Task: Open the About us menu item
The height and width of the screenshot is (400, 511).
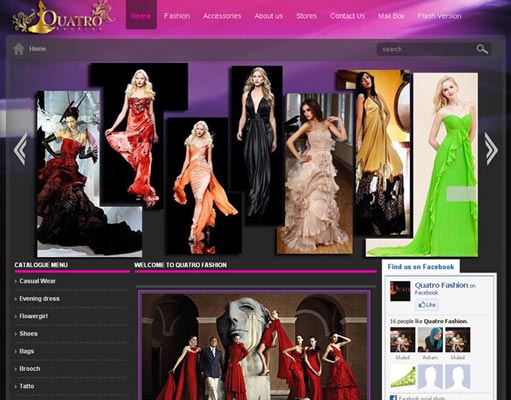Action: (269, 16)
